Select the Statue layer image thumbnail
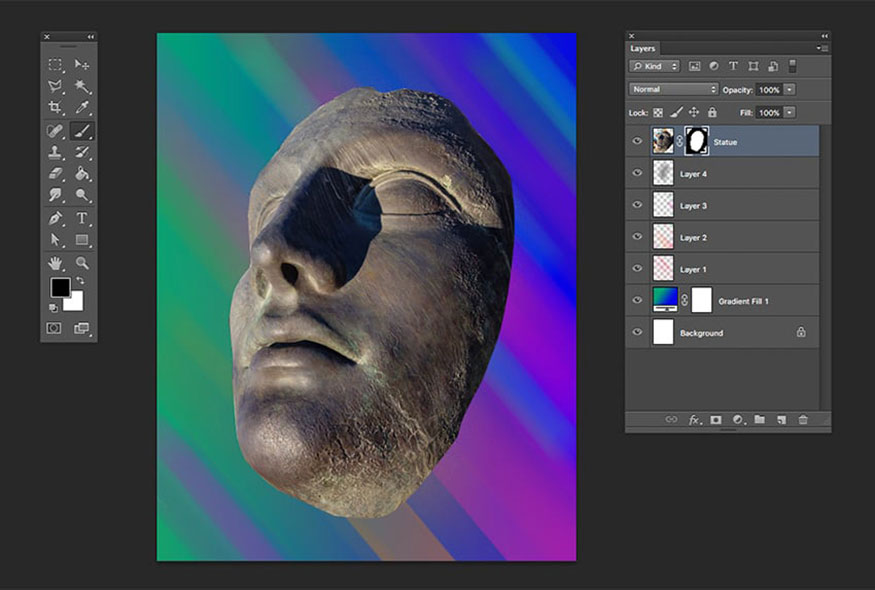Image resolution: width=875 pixels, height=590 pixels. 663,141
